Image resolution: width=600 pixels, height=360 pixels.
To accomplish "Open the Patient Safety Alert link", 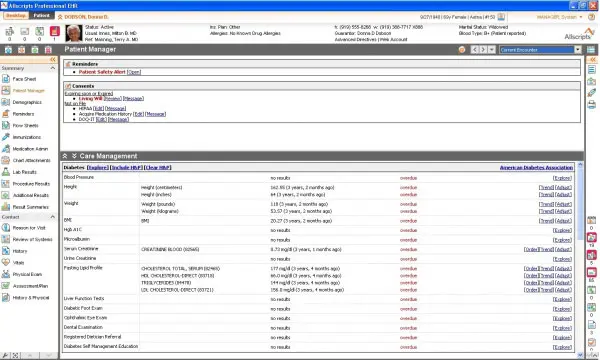I will pos(134,72).
